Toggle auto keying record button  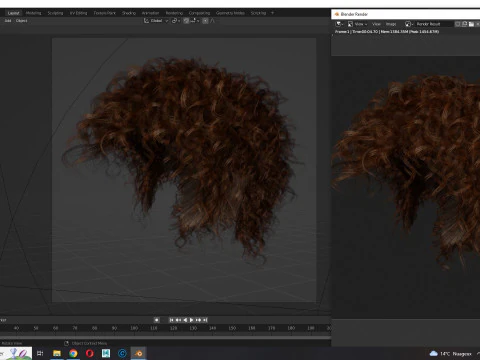click(x=156, y=320)
